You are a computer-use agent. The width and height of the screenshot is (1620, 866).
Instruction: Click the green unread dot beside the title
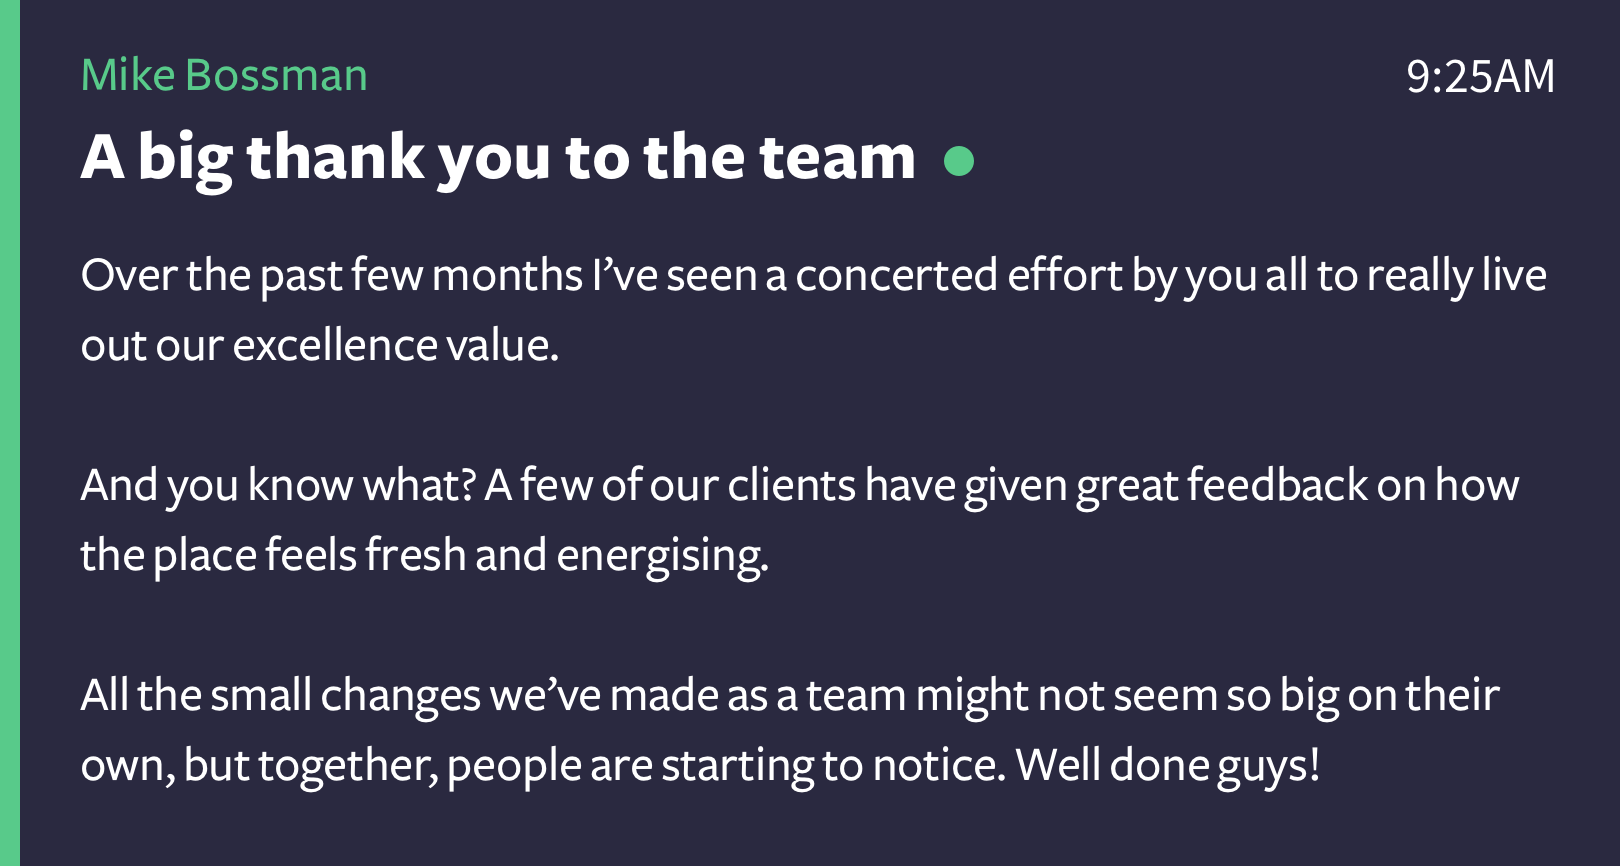tap(959, 160)
